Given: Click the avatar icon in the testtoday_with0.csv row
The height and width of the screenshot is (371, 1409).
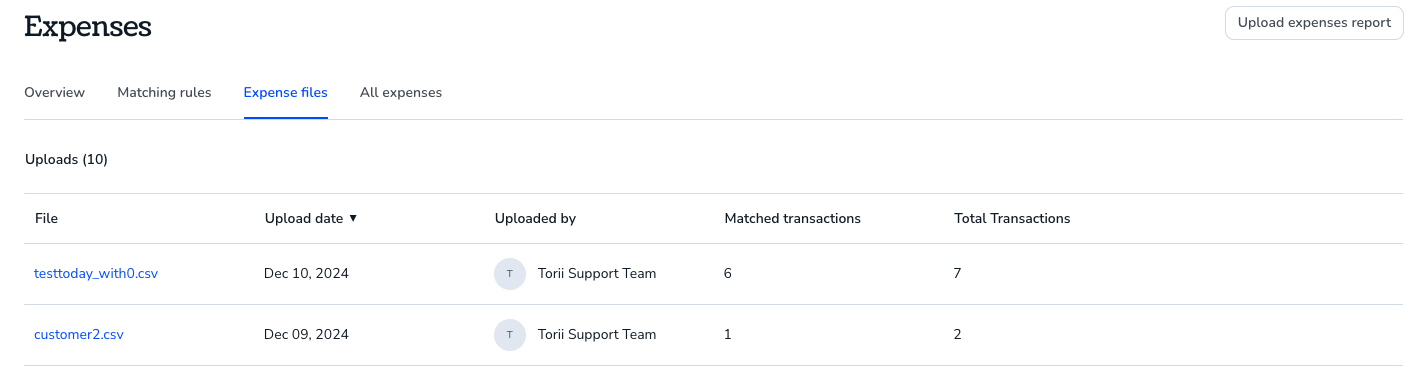Looking at the screenshot, I should (x=510, y=274).
